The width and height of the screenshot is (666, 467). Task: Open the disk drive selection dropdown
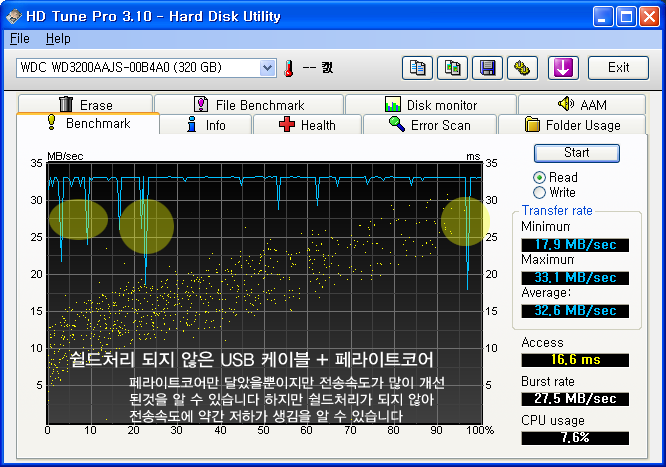coord(267,68)
